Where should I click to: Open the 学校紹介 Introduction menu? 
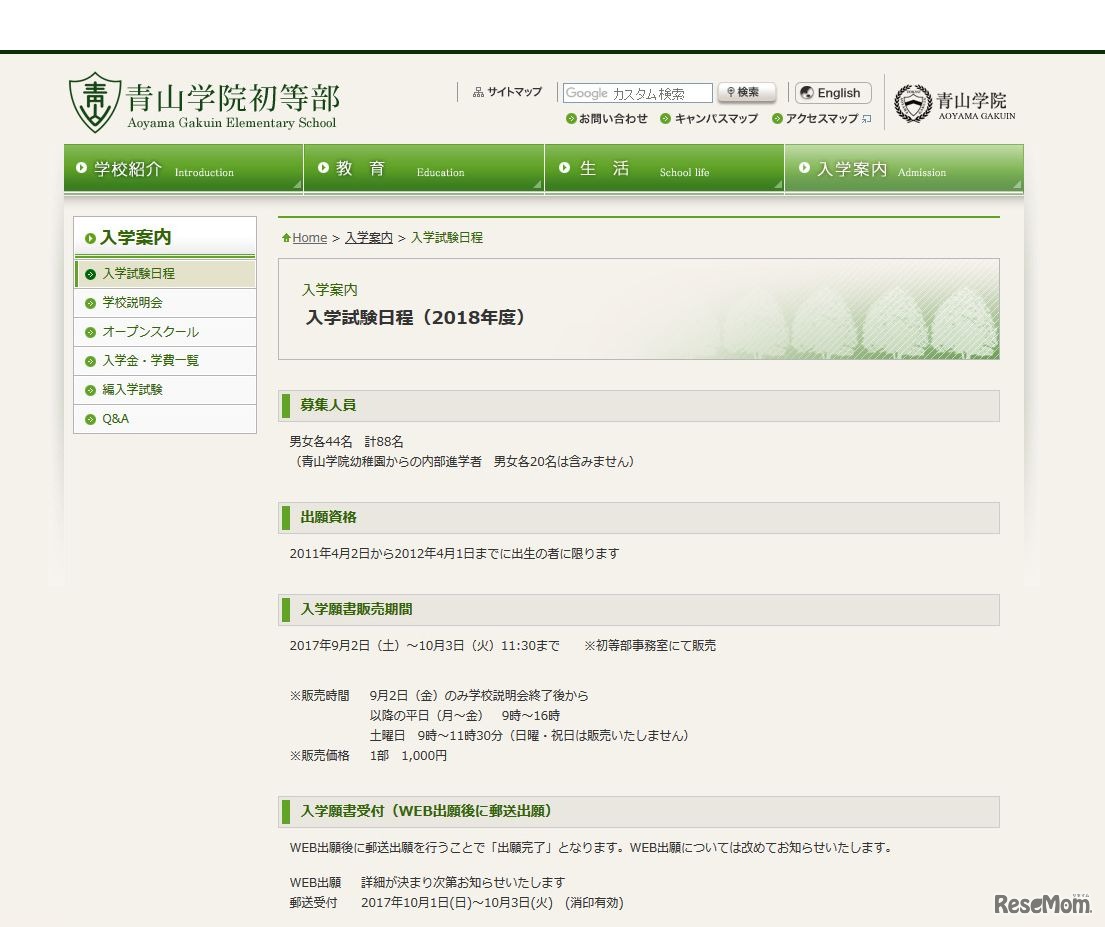[183, 169]
